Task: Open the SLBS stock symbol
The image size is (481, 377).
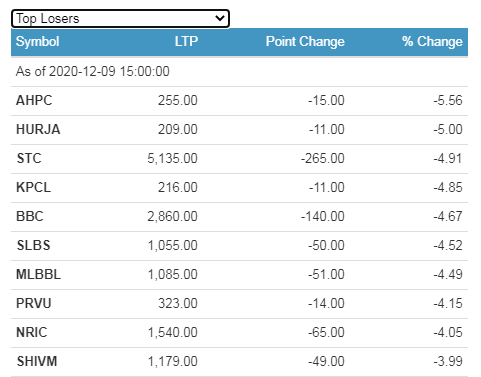Action: [x=33, y=245]
